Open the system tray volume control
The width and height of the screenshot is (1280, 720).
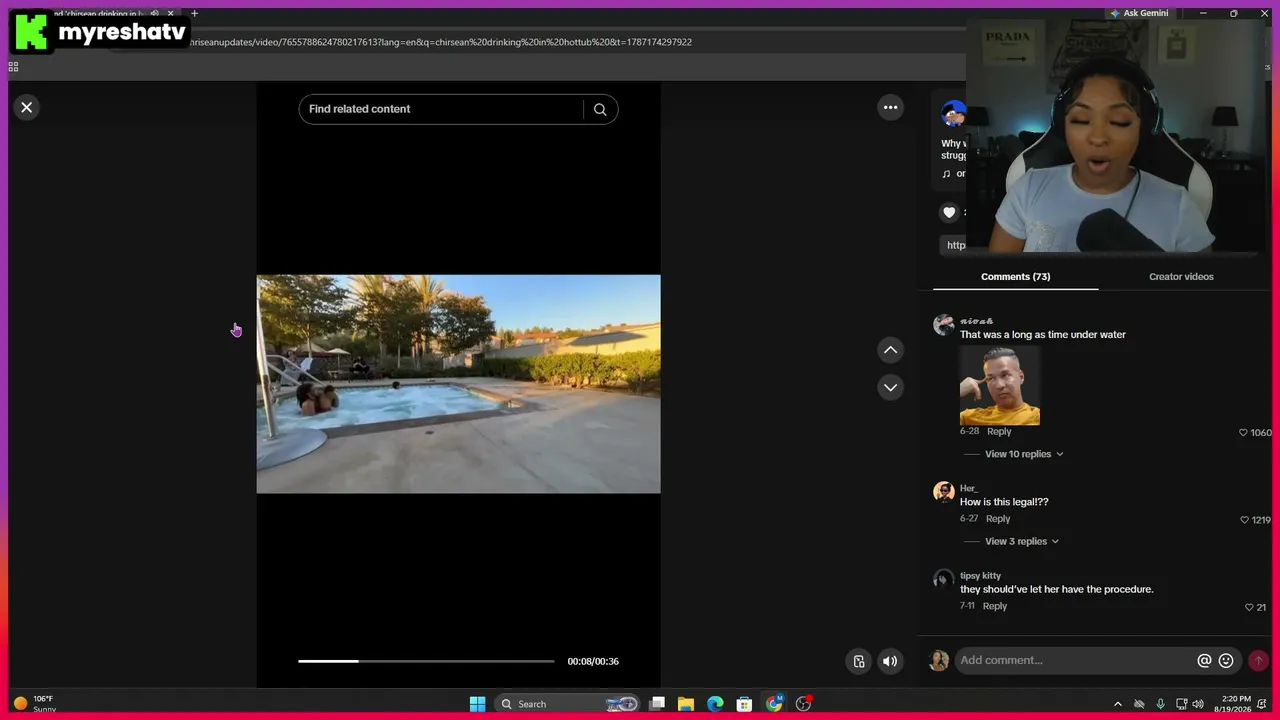pyautogui.click(x=1198, y=704)
